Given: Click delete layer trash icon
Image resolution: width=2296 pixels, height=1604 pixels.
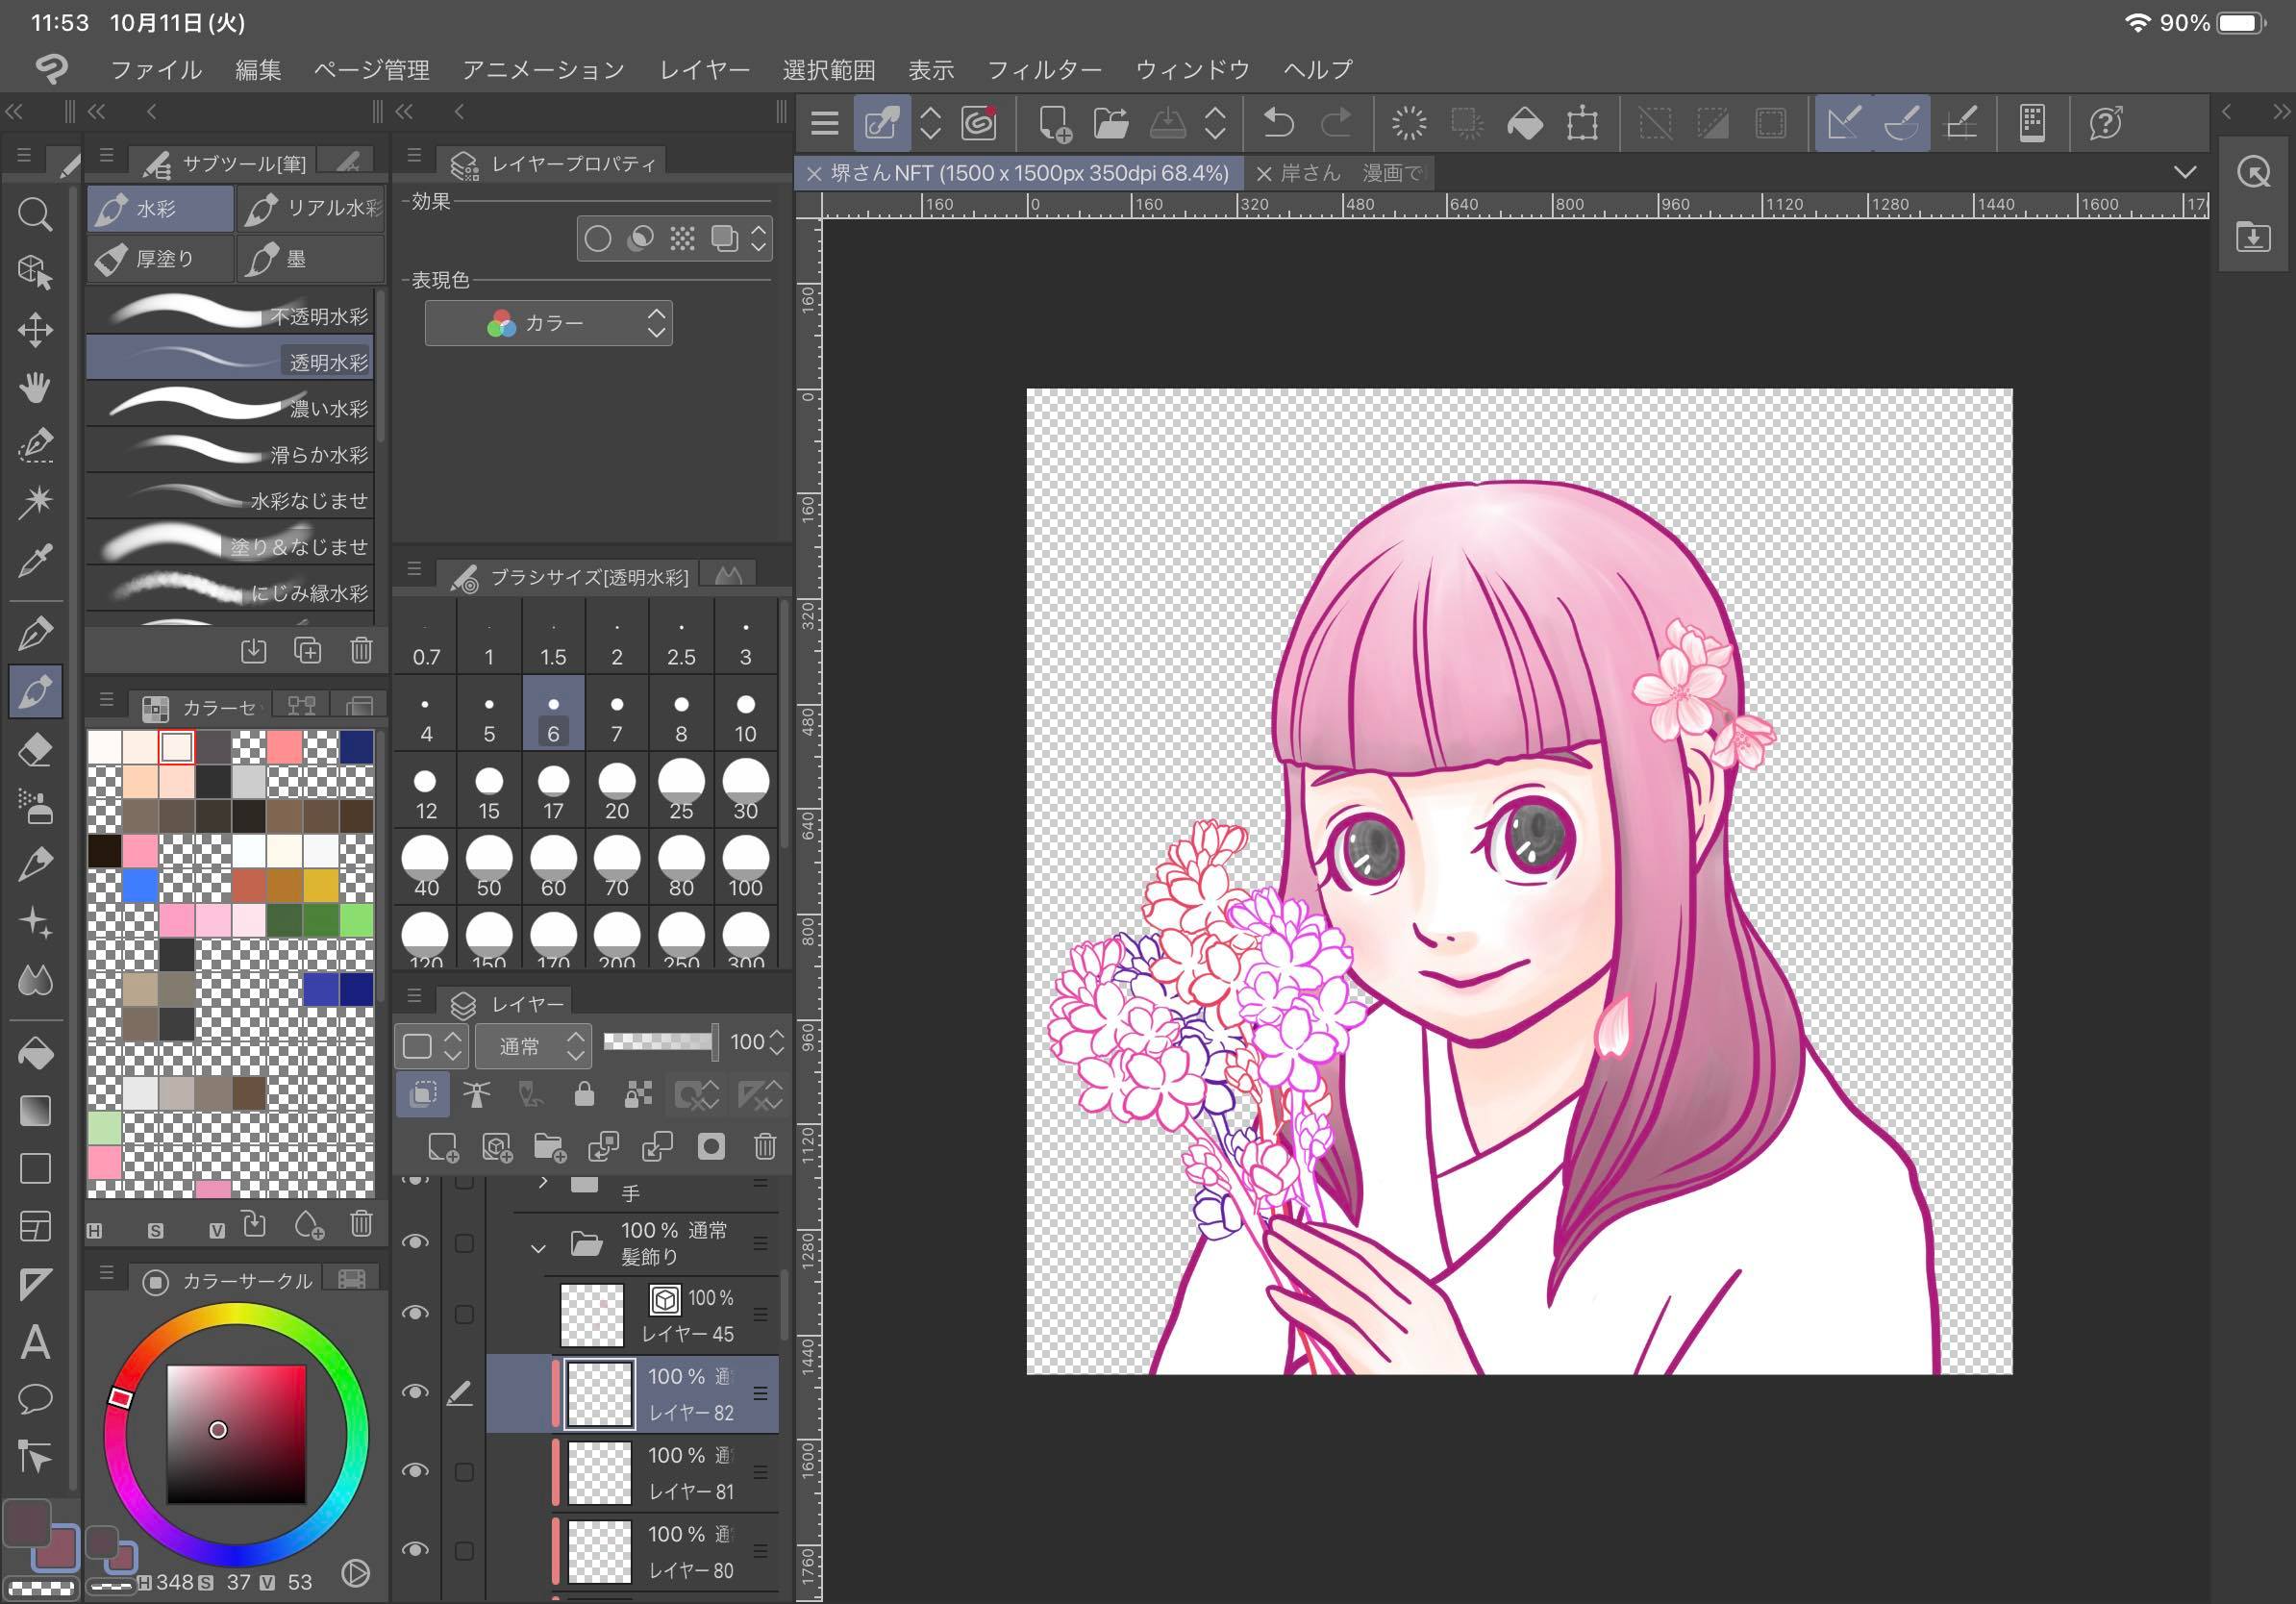Looking at the screenshot, I should (x=764, y=1146).
